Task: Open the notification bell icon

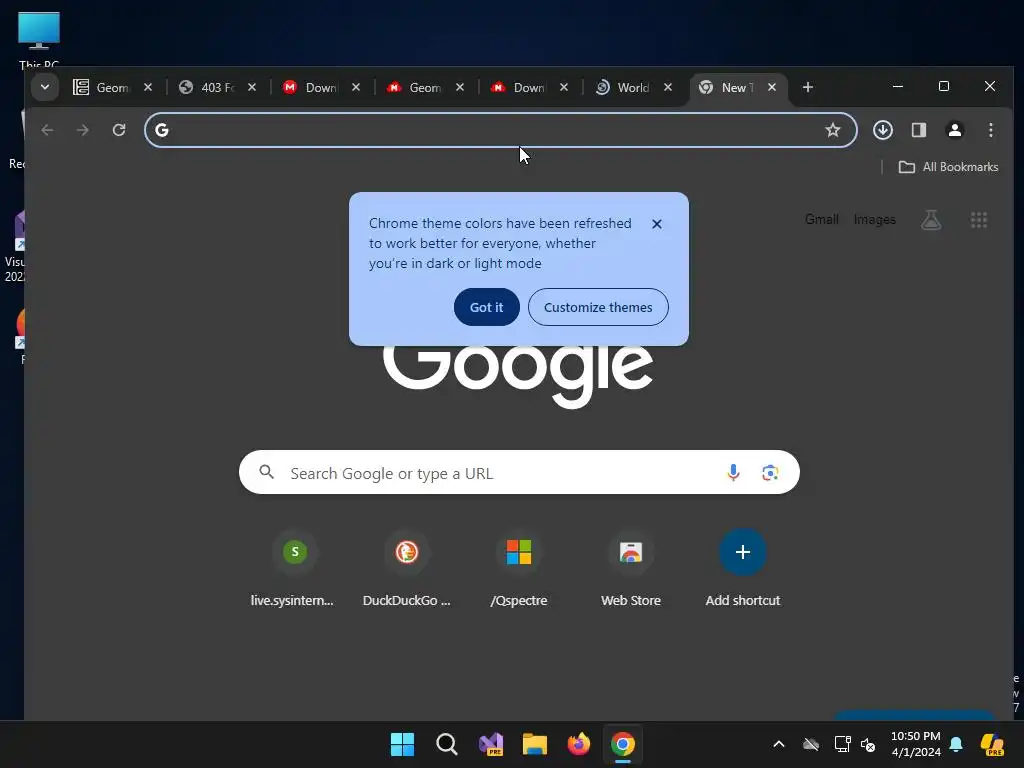Action: pyautogui.click(x=956, y=744)
